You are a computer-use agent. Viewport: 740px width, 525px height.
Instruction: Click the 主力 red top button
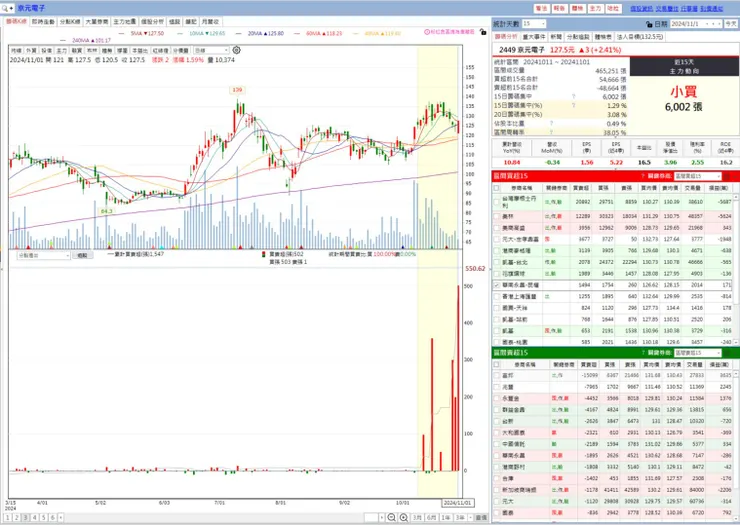(595, 8)
